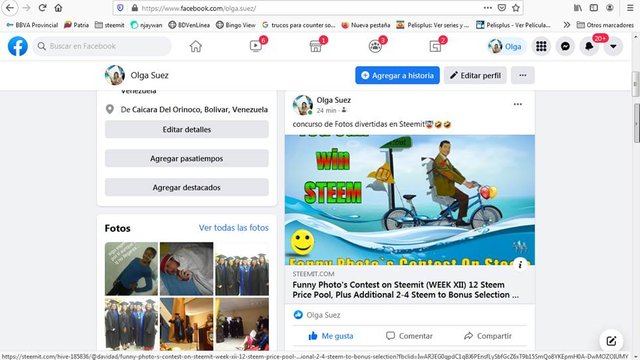Open the new message compose icon
The image size is (640, 360).
click(611, 341)
